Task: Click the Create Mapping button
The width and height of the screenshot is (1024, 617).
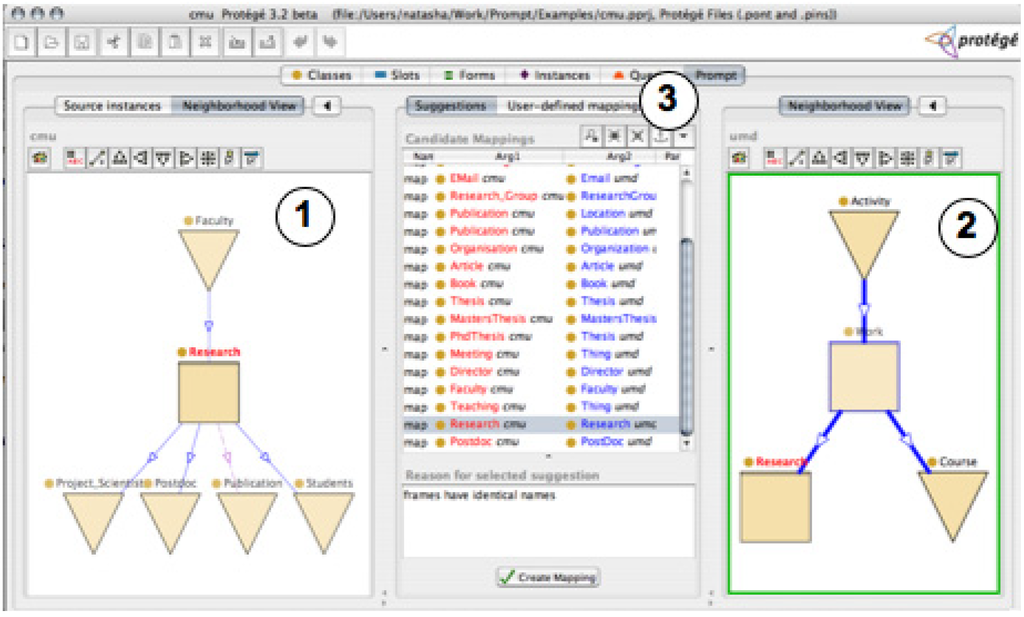Action: click(548, 577)
